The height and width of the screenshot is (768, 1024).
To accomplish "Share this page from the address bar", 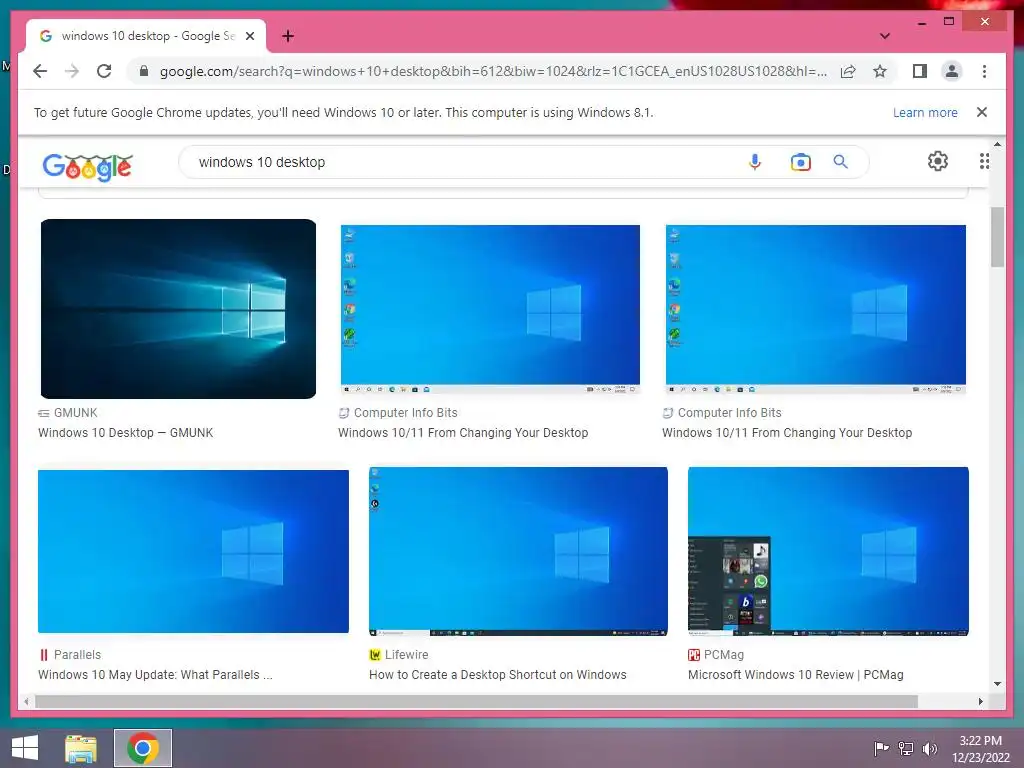I will tap(848, 71).
